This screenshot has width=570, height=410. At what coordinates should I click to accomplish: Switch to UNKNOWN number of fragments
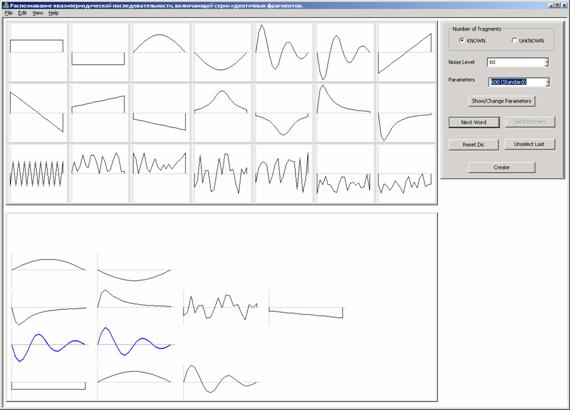[514, 40]
